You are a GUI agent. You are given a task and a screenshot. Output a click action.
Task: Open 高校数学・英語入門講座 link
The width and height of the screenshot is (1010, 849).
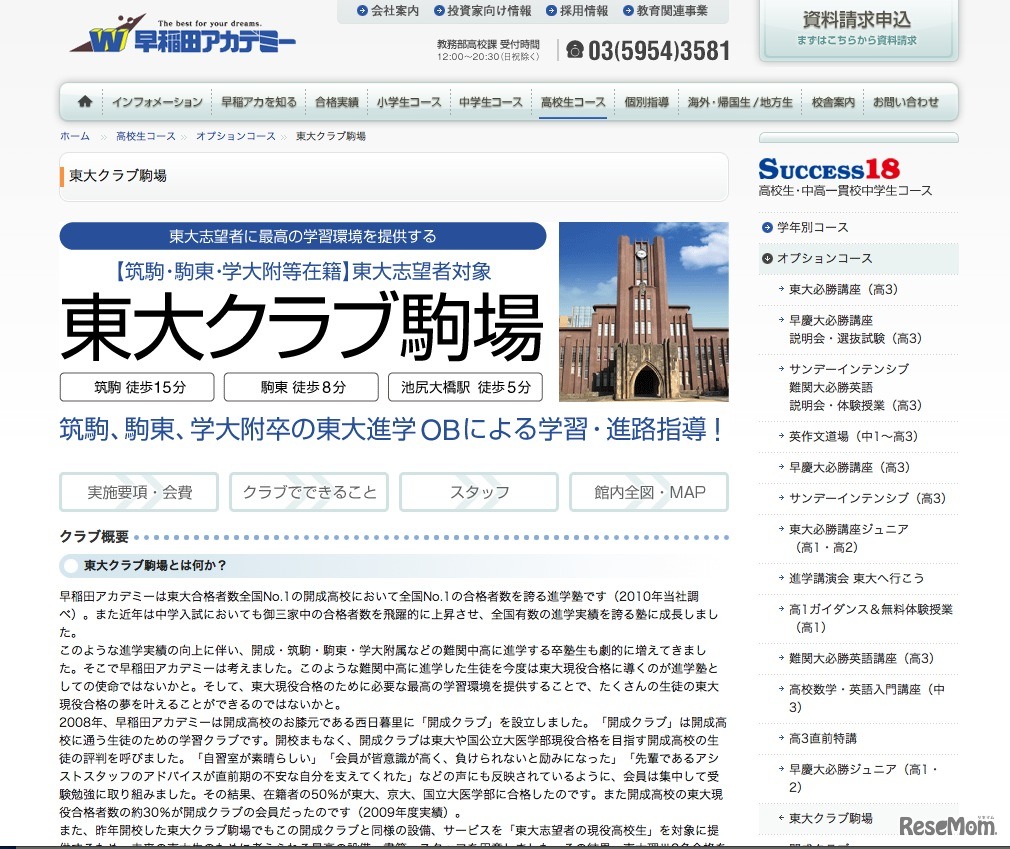click(x=867, y=698)
